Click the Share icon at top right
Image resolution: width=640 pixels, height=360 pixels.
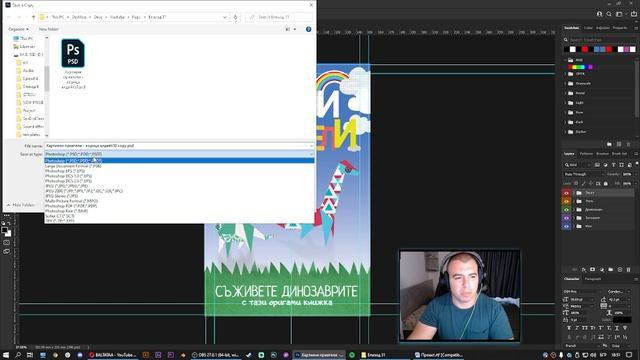(x=633, y=14)
